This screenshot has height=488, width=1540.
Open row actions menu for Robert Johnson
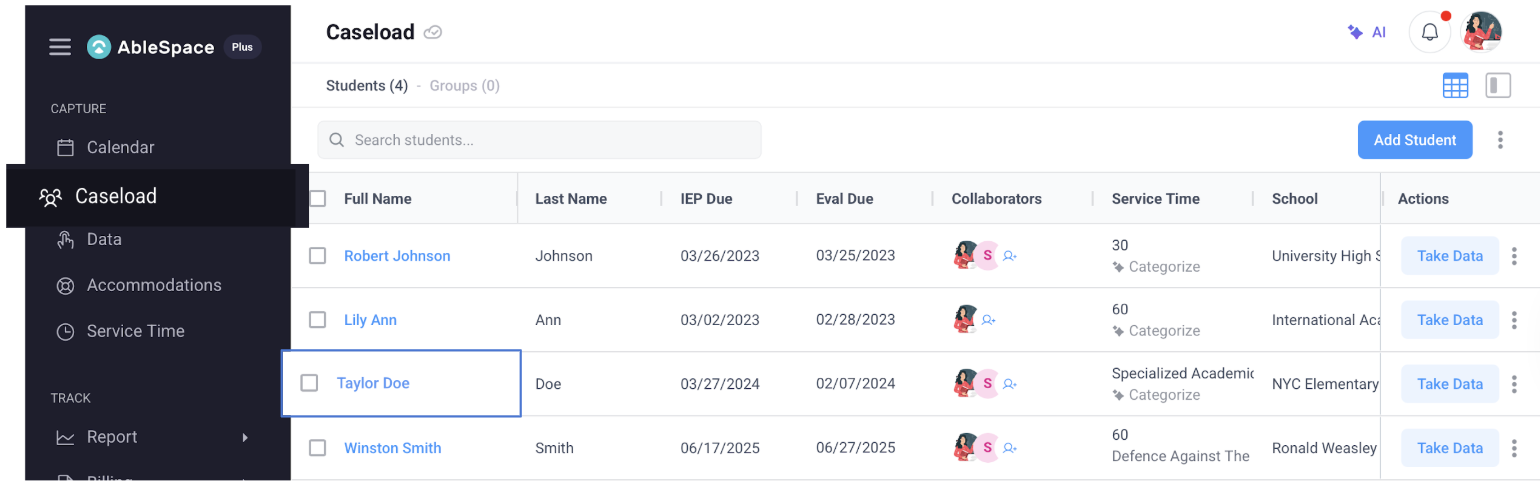tap(1514, 256)
